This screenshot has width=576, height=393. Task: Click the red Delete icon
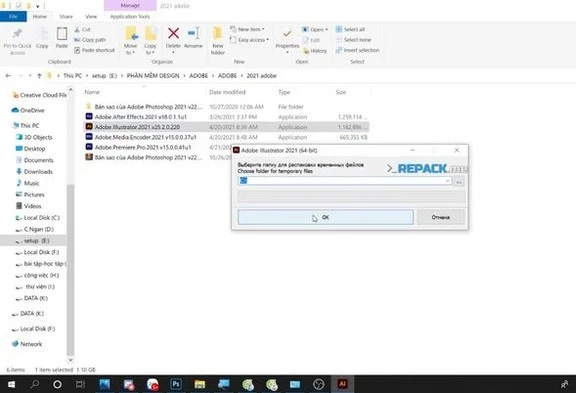[173, 33]
